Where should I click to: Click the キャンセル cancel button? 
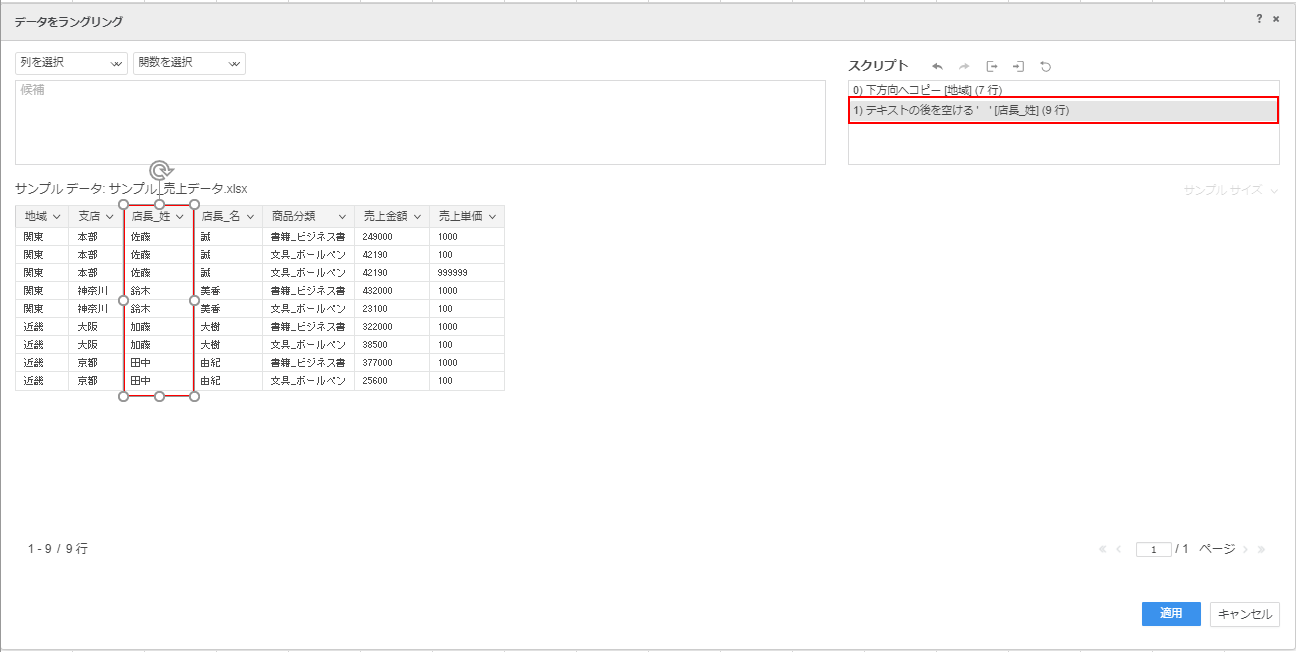(x=1245, y=614)
